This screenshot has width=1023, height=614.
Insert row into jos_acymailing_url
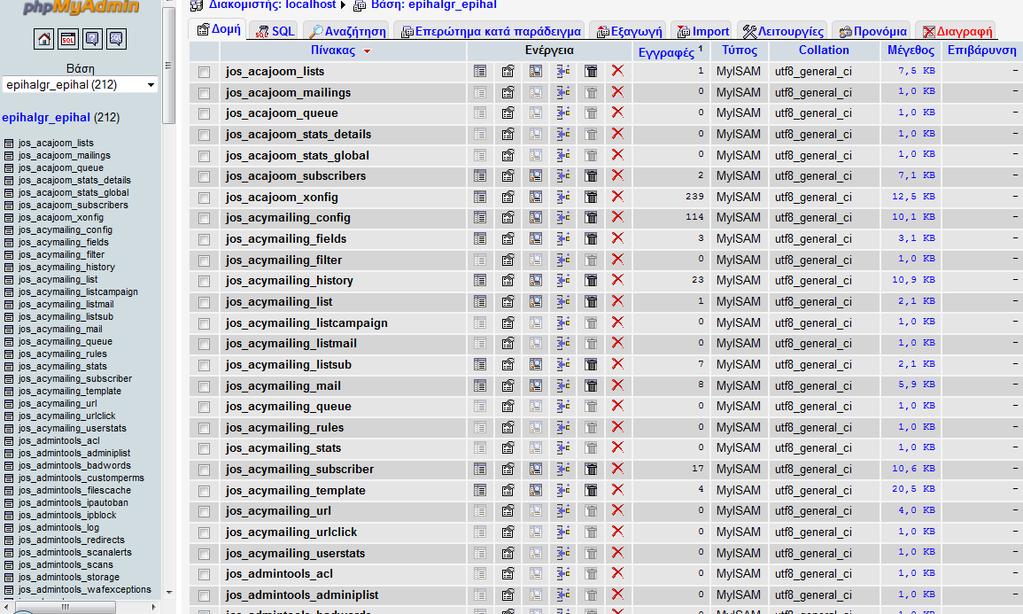[x=563, y=511]
